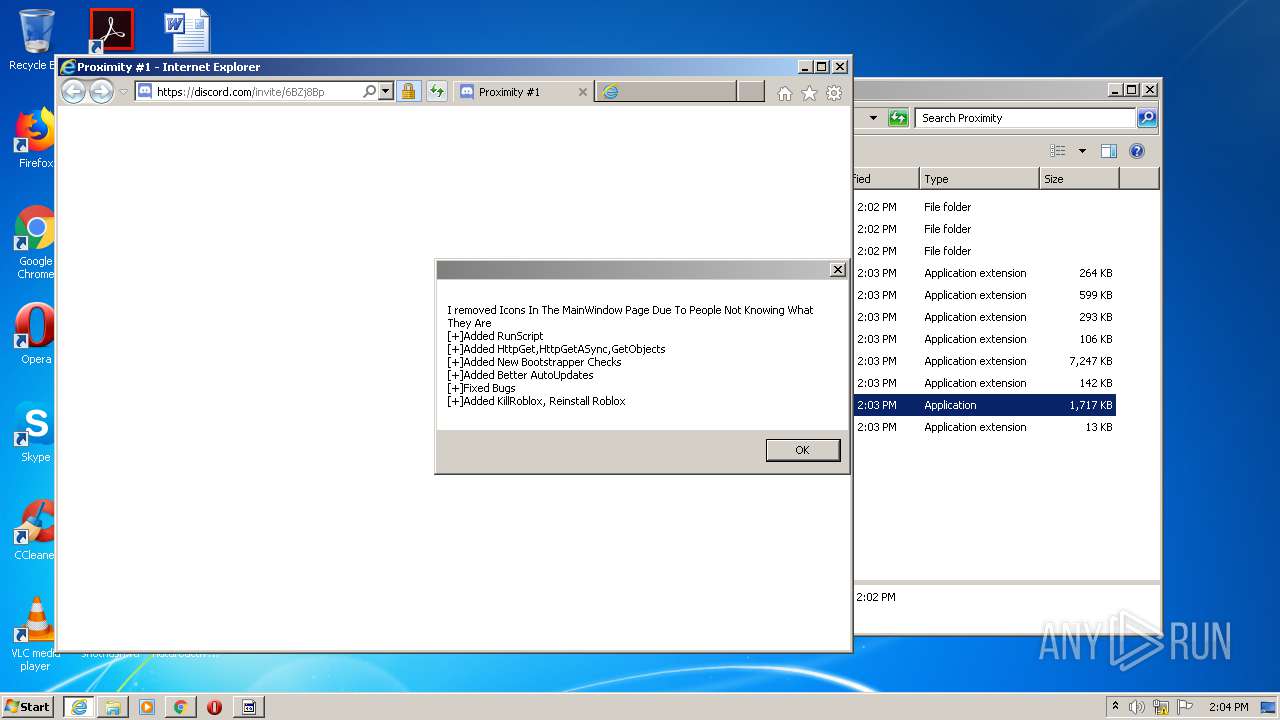This screenshot has height=720, width=1280.
Task: Open the Recycle Bin desktop icon
Action: coord(35,40)
